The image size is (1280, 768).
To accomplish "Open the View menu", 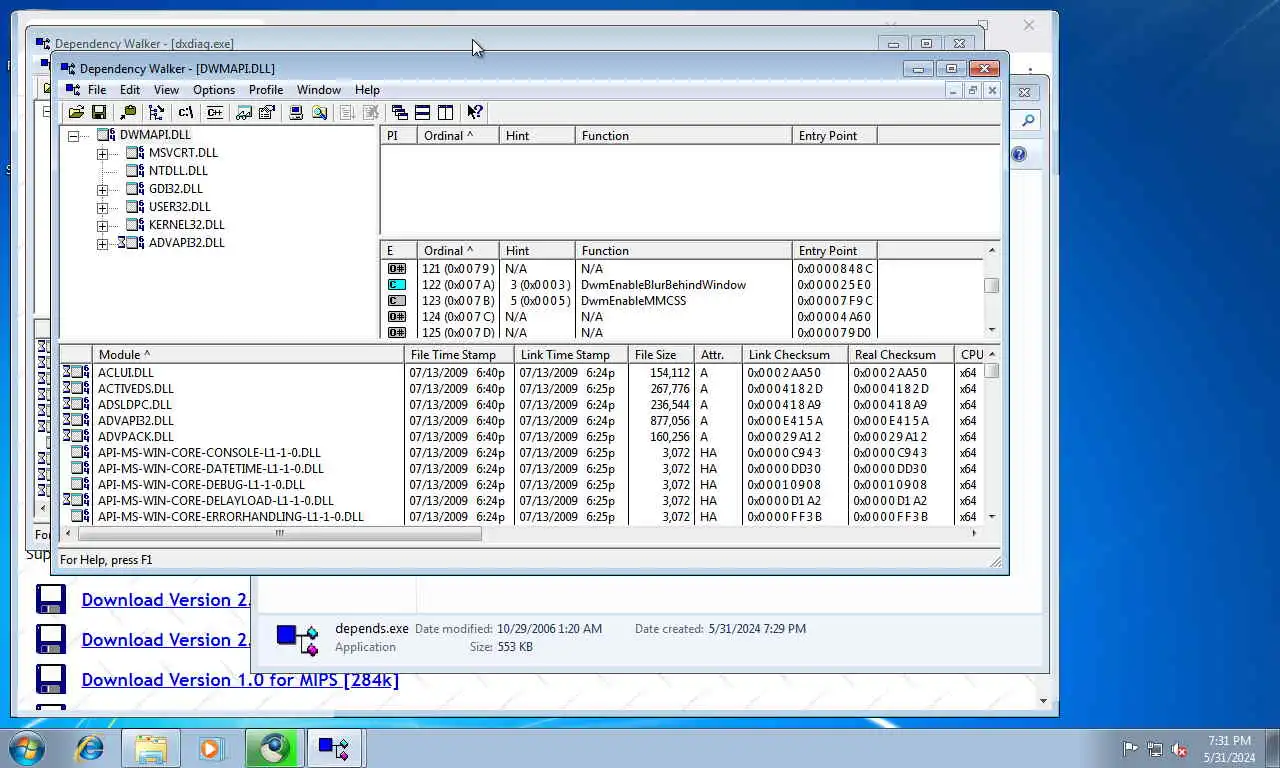I will [166, 90].
